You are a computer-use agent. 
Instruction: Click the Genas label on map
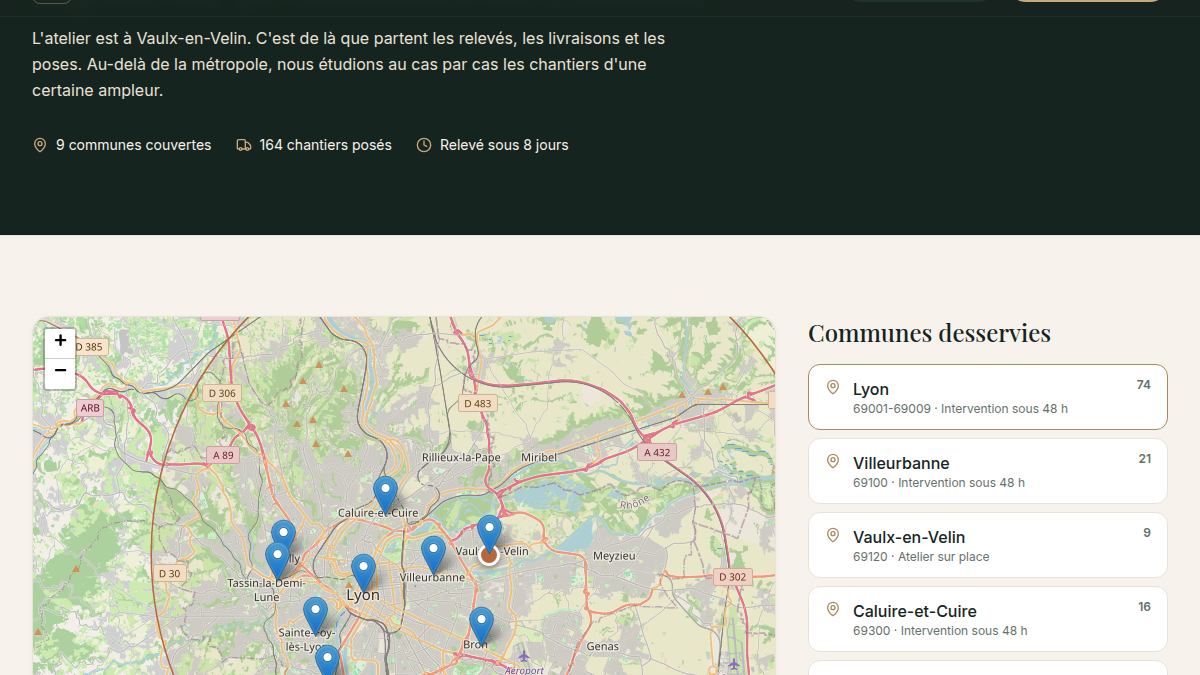tap(603, 647)
